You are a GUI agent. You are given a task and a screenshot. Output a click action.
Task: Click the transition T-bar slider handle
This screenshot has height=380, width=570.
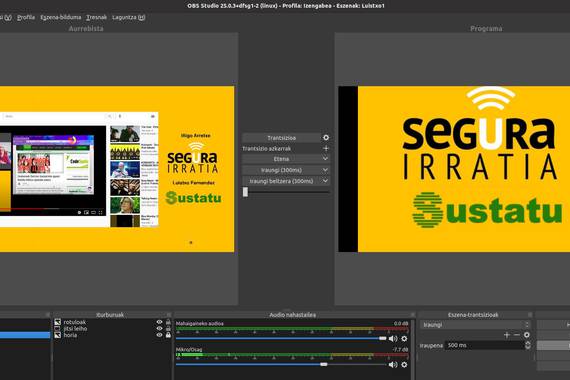245,192
